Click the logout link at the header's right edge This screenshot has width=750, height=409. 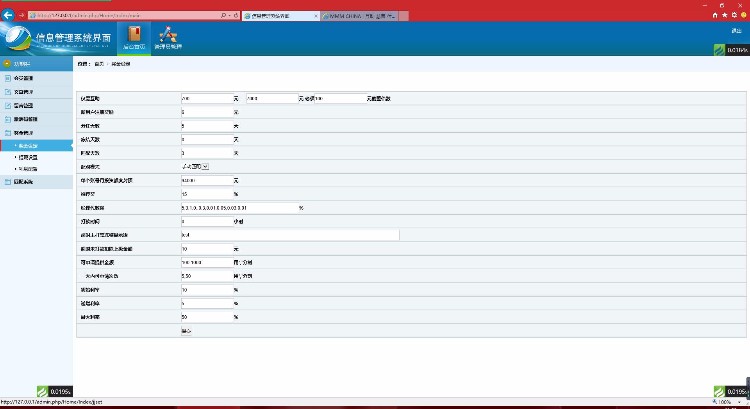click(x=736, y=31)
